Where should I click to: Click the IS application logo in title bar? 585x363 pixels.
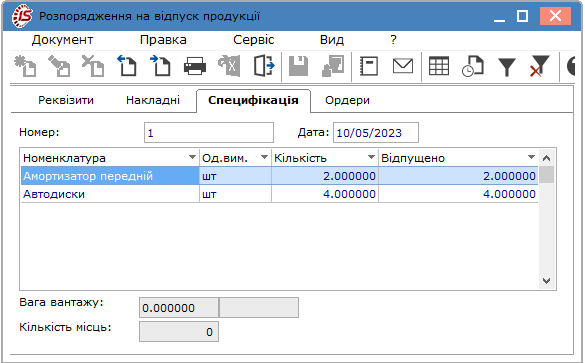(x=22, y=16)
